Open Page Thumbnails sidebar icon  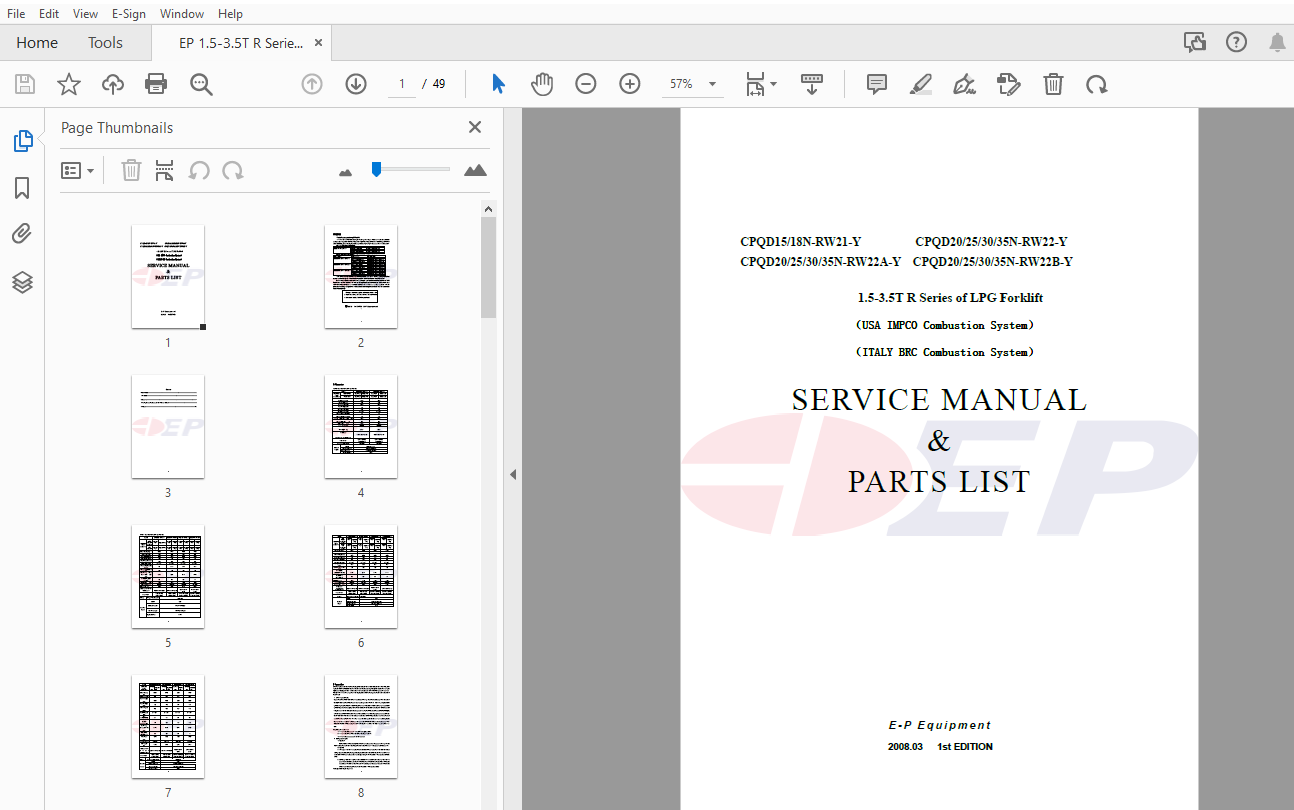(22, 141)
